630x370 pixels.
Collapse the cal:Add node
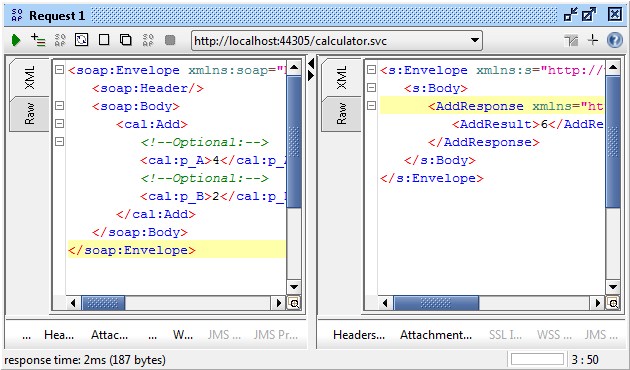point(59,123)
